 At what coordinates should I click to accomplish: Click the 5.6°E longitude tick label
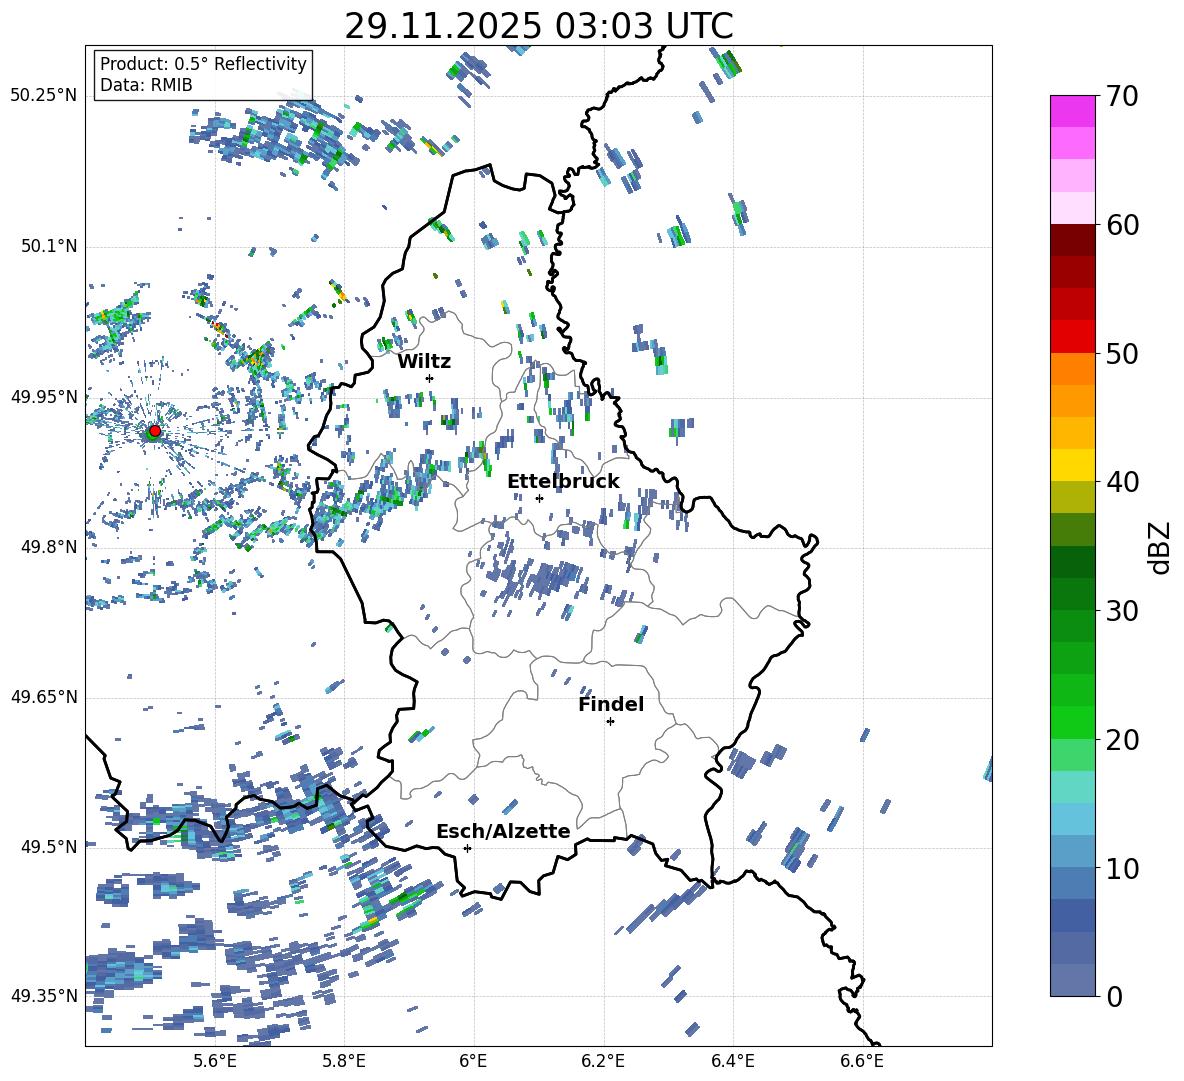tap(214, 1060)
